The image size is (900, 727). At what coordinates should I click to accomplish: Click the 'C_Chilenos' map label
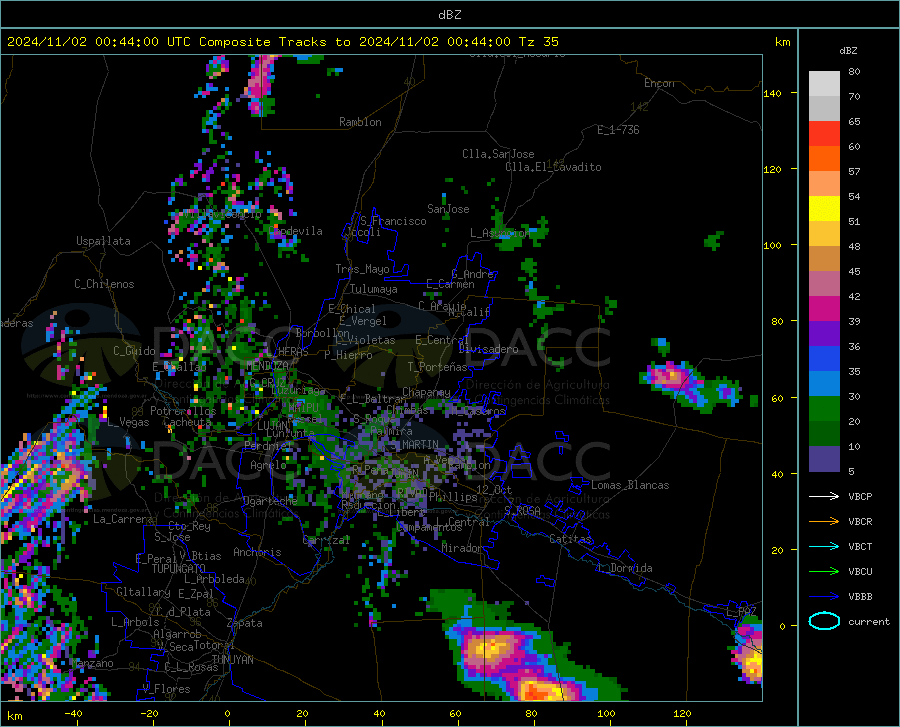click(x=104, y=284)
